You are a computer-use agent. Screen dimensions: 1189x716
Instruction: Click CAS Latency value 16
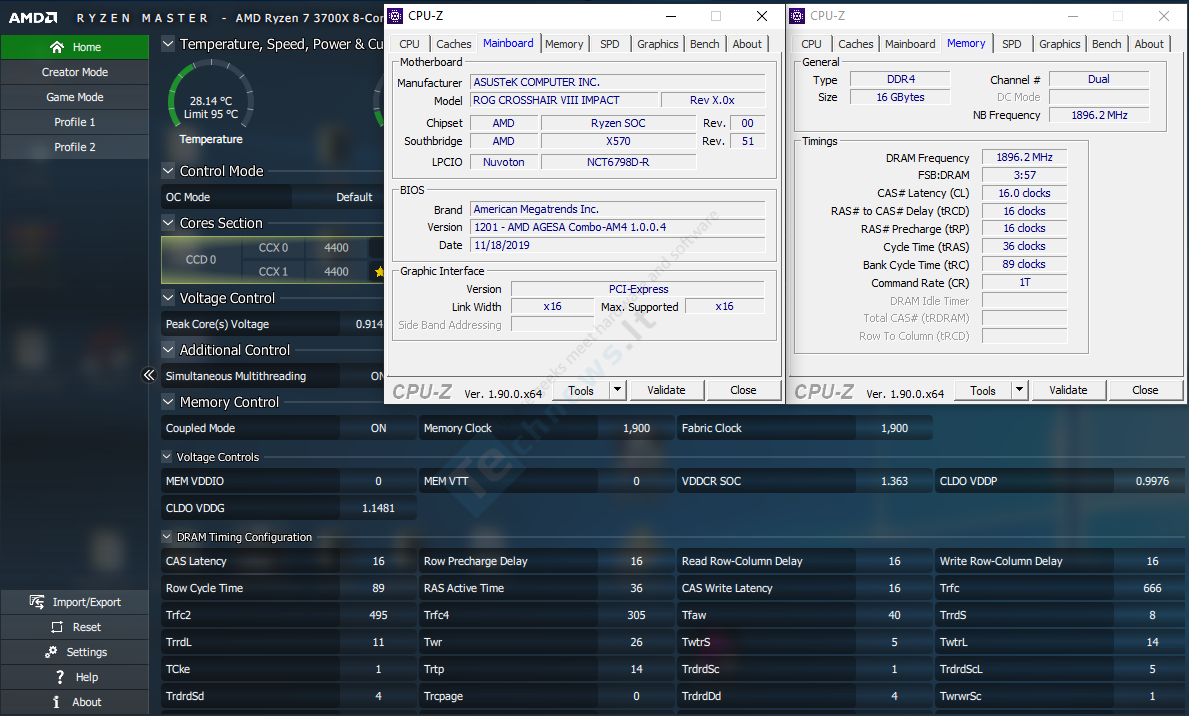[x=378, y=561]
